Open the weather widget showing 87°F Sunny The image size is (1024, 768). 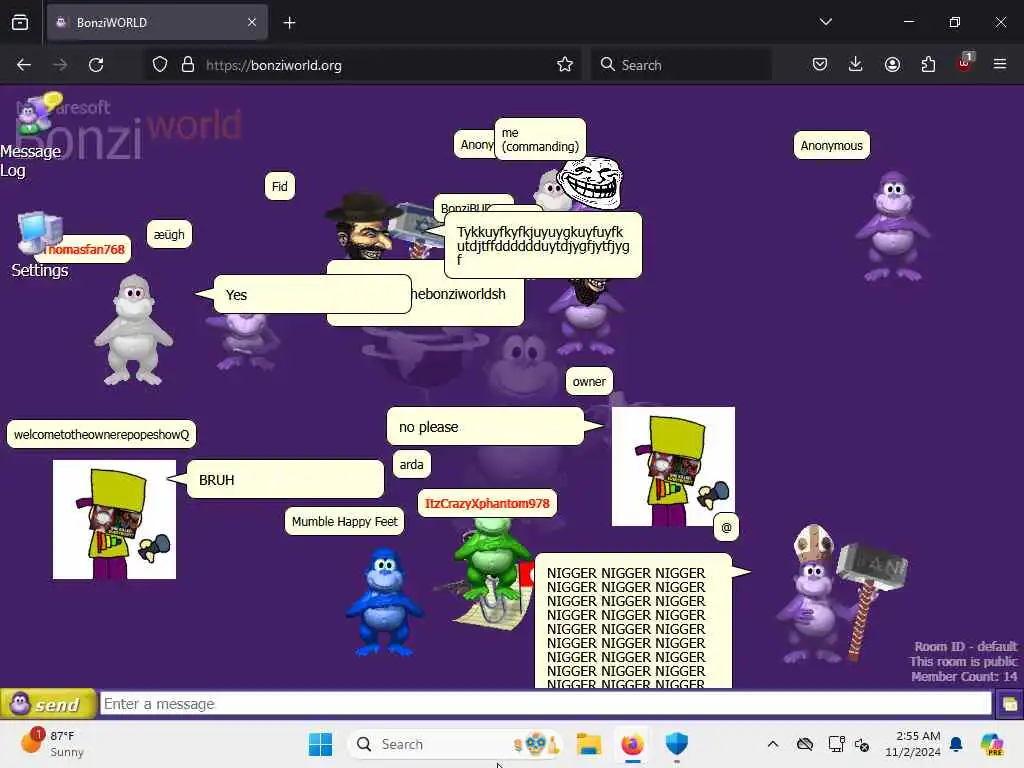54,743
